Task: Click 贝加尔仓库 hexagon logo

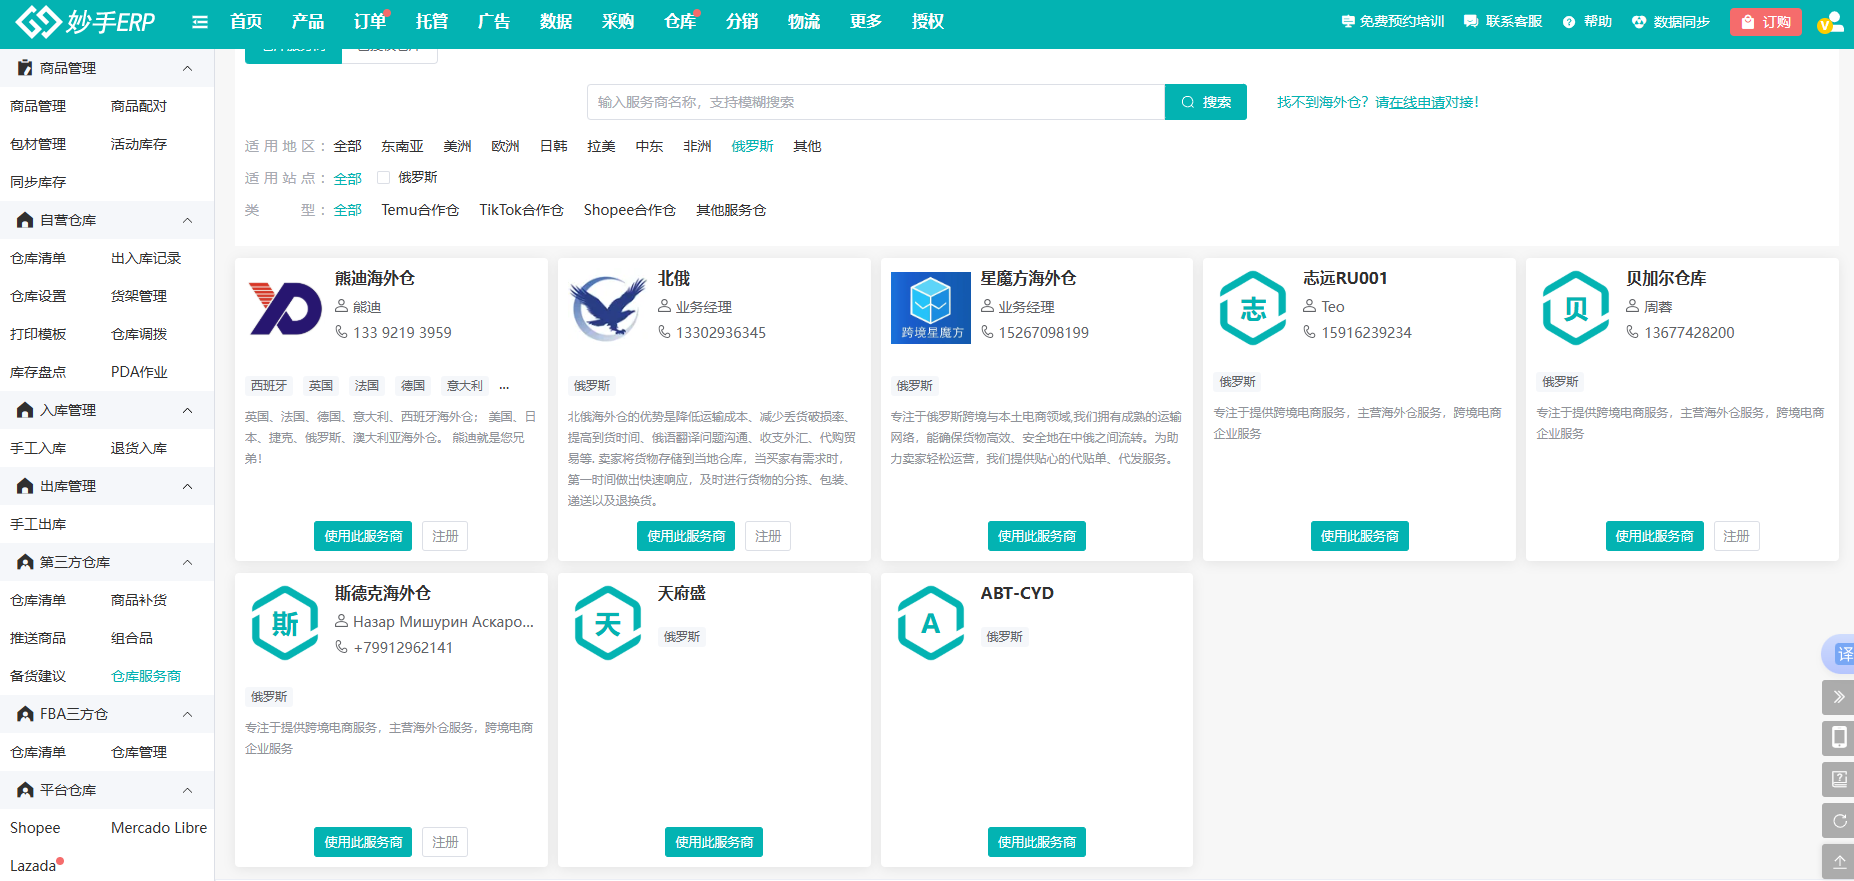Action: [1576, 308]
